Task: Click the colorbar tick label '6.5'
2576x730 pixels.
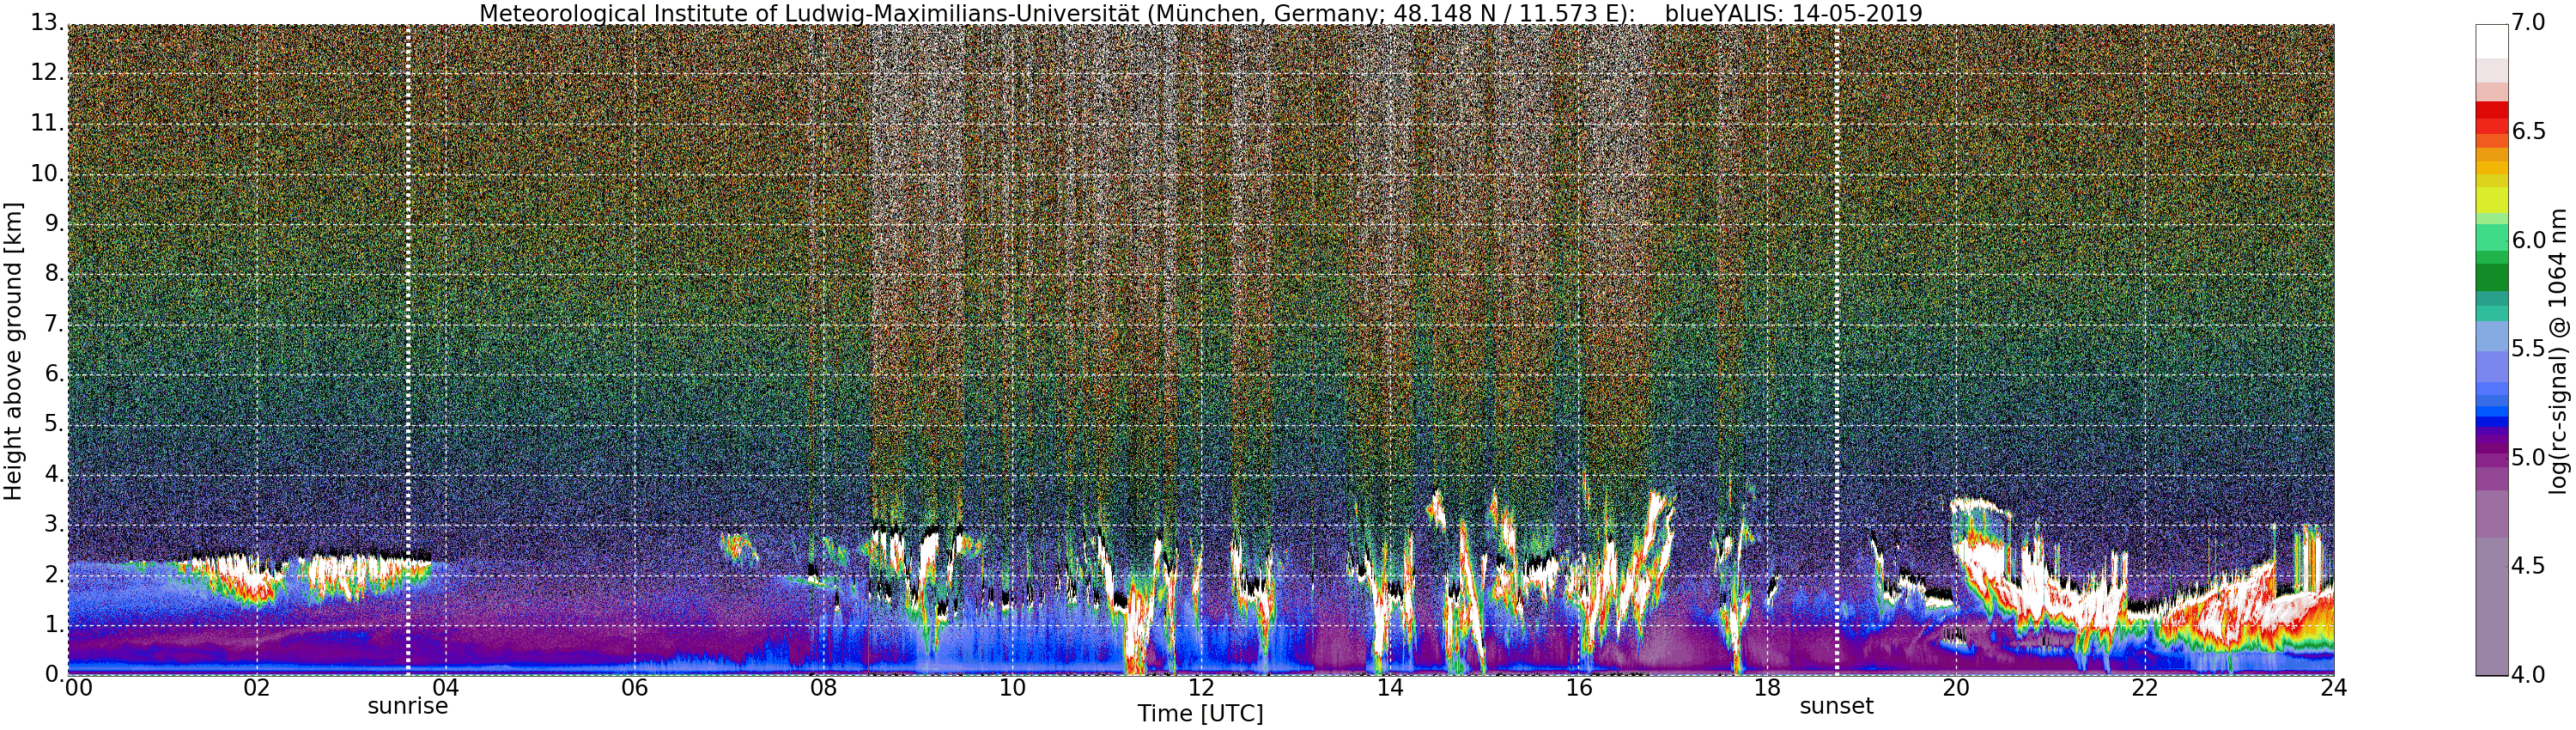Action: (x=2528, y=132)
